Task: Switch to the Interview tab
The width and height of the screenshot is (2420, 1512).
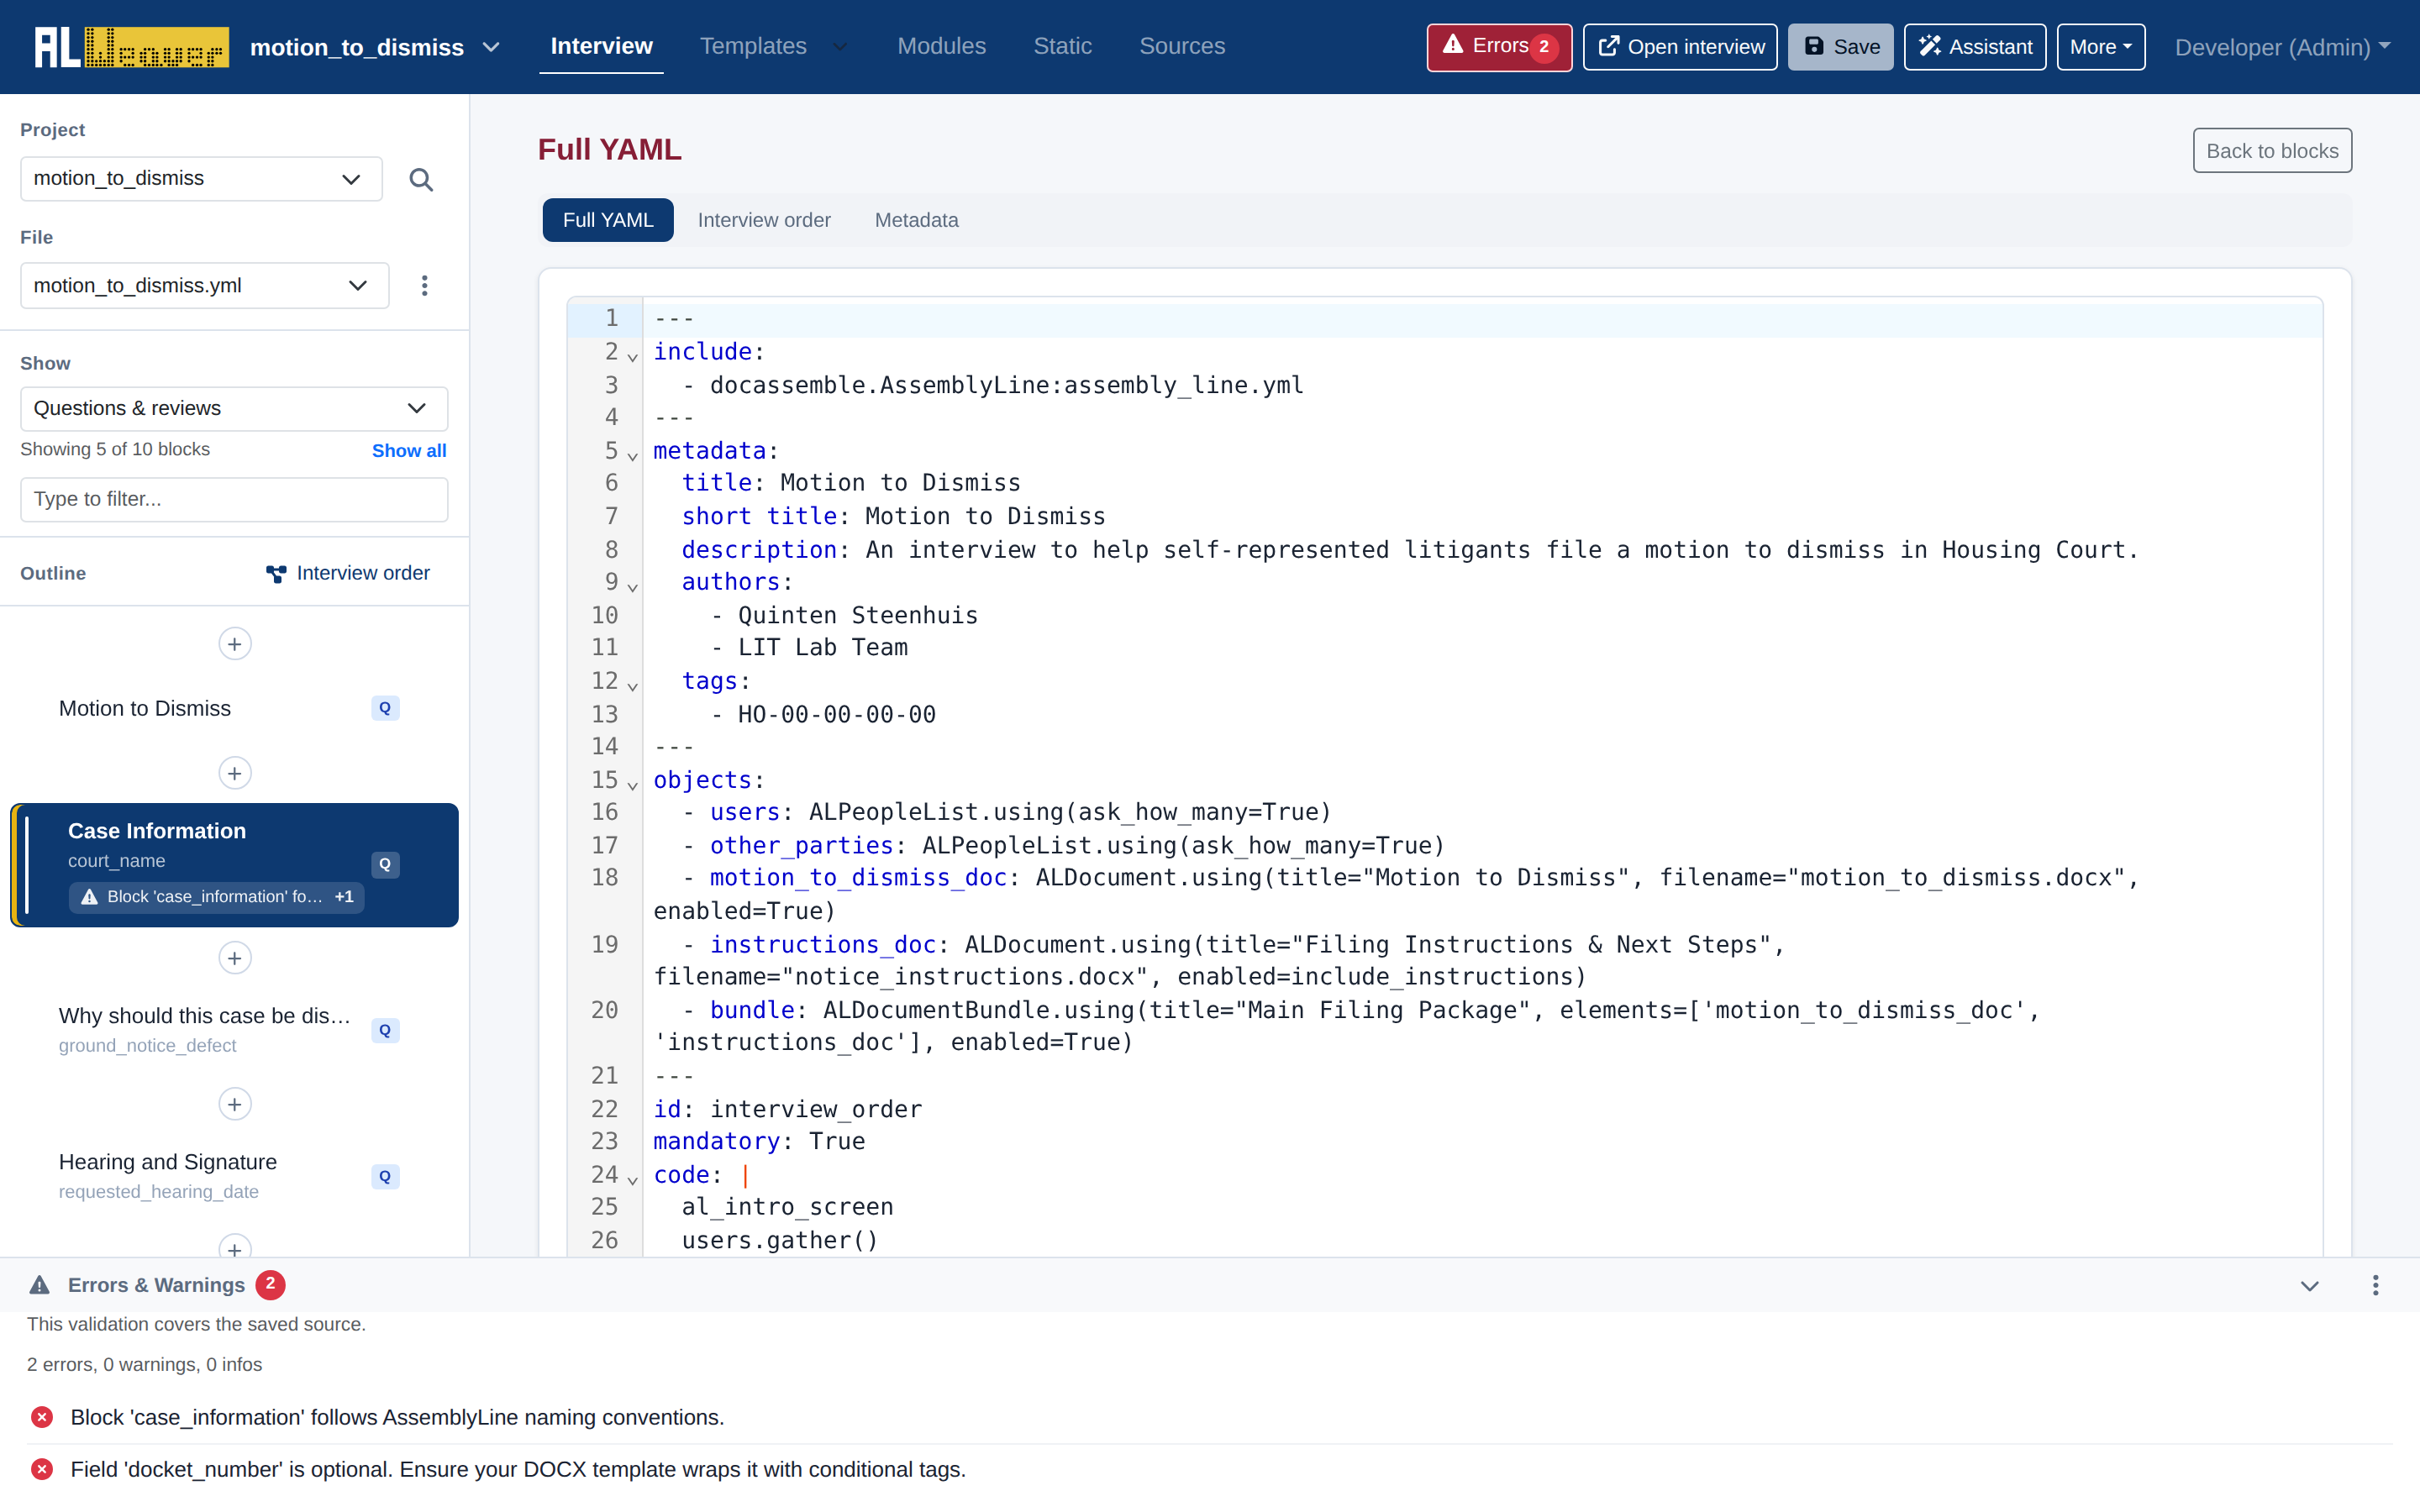Action: 601,46
